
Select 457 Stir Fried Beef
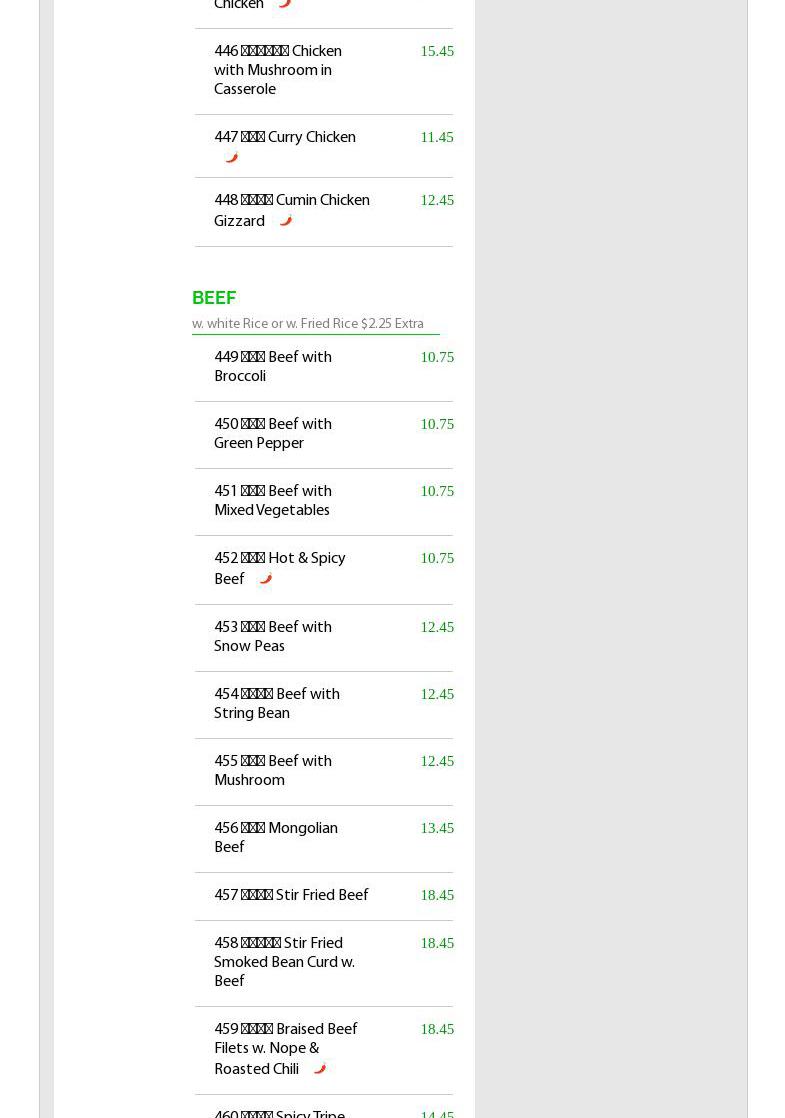pos(291,896)
